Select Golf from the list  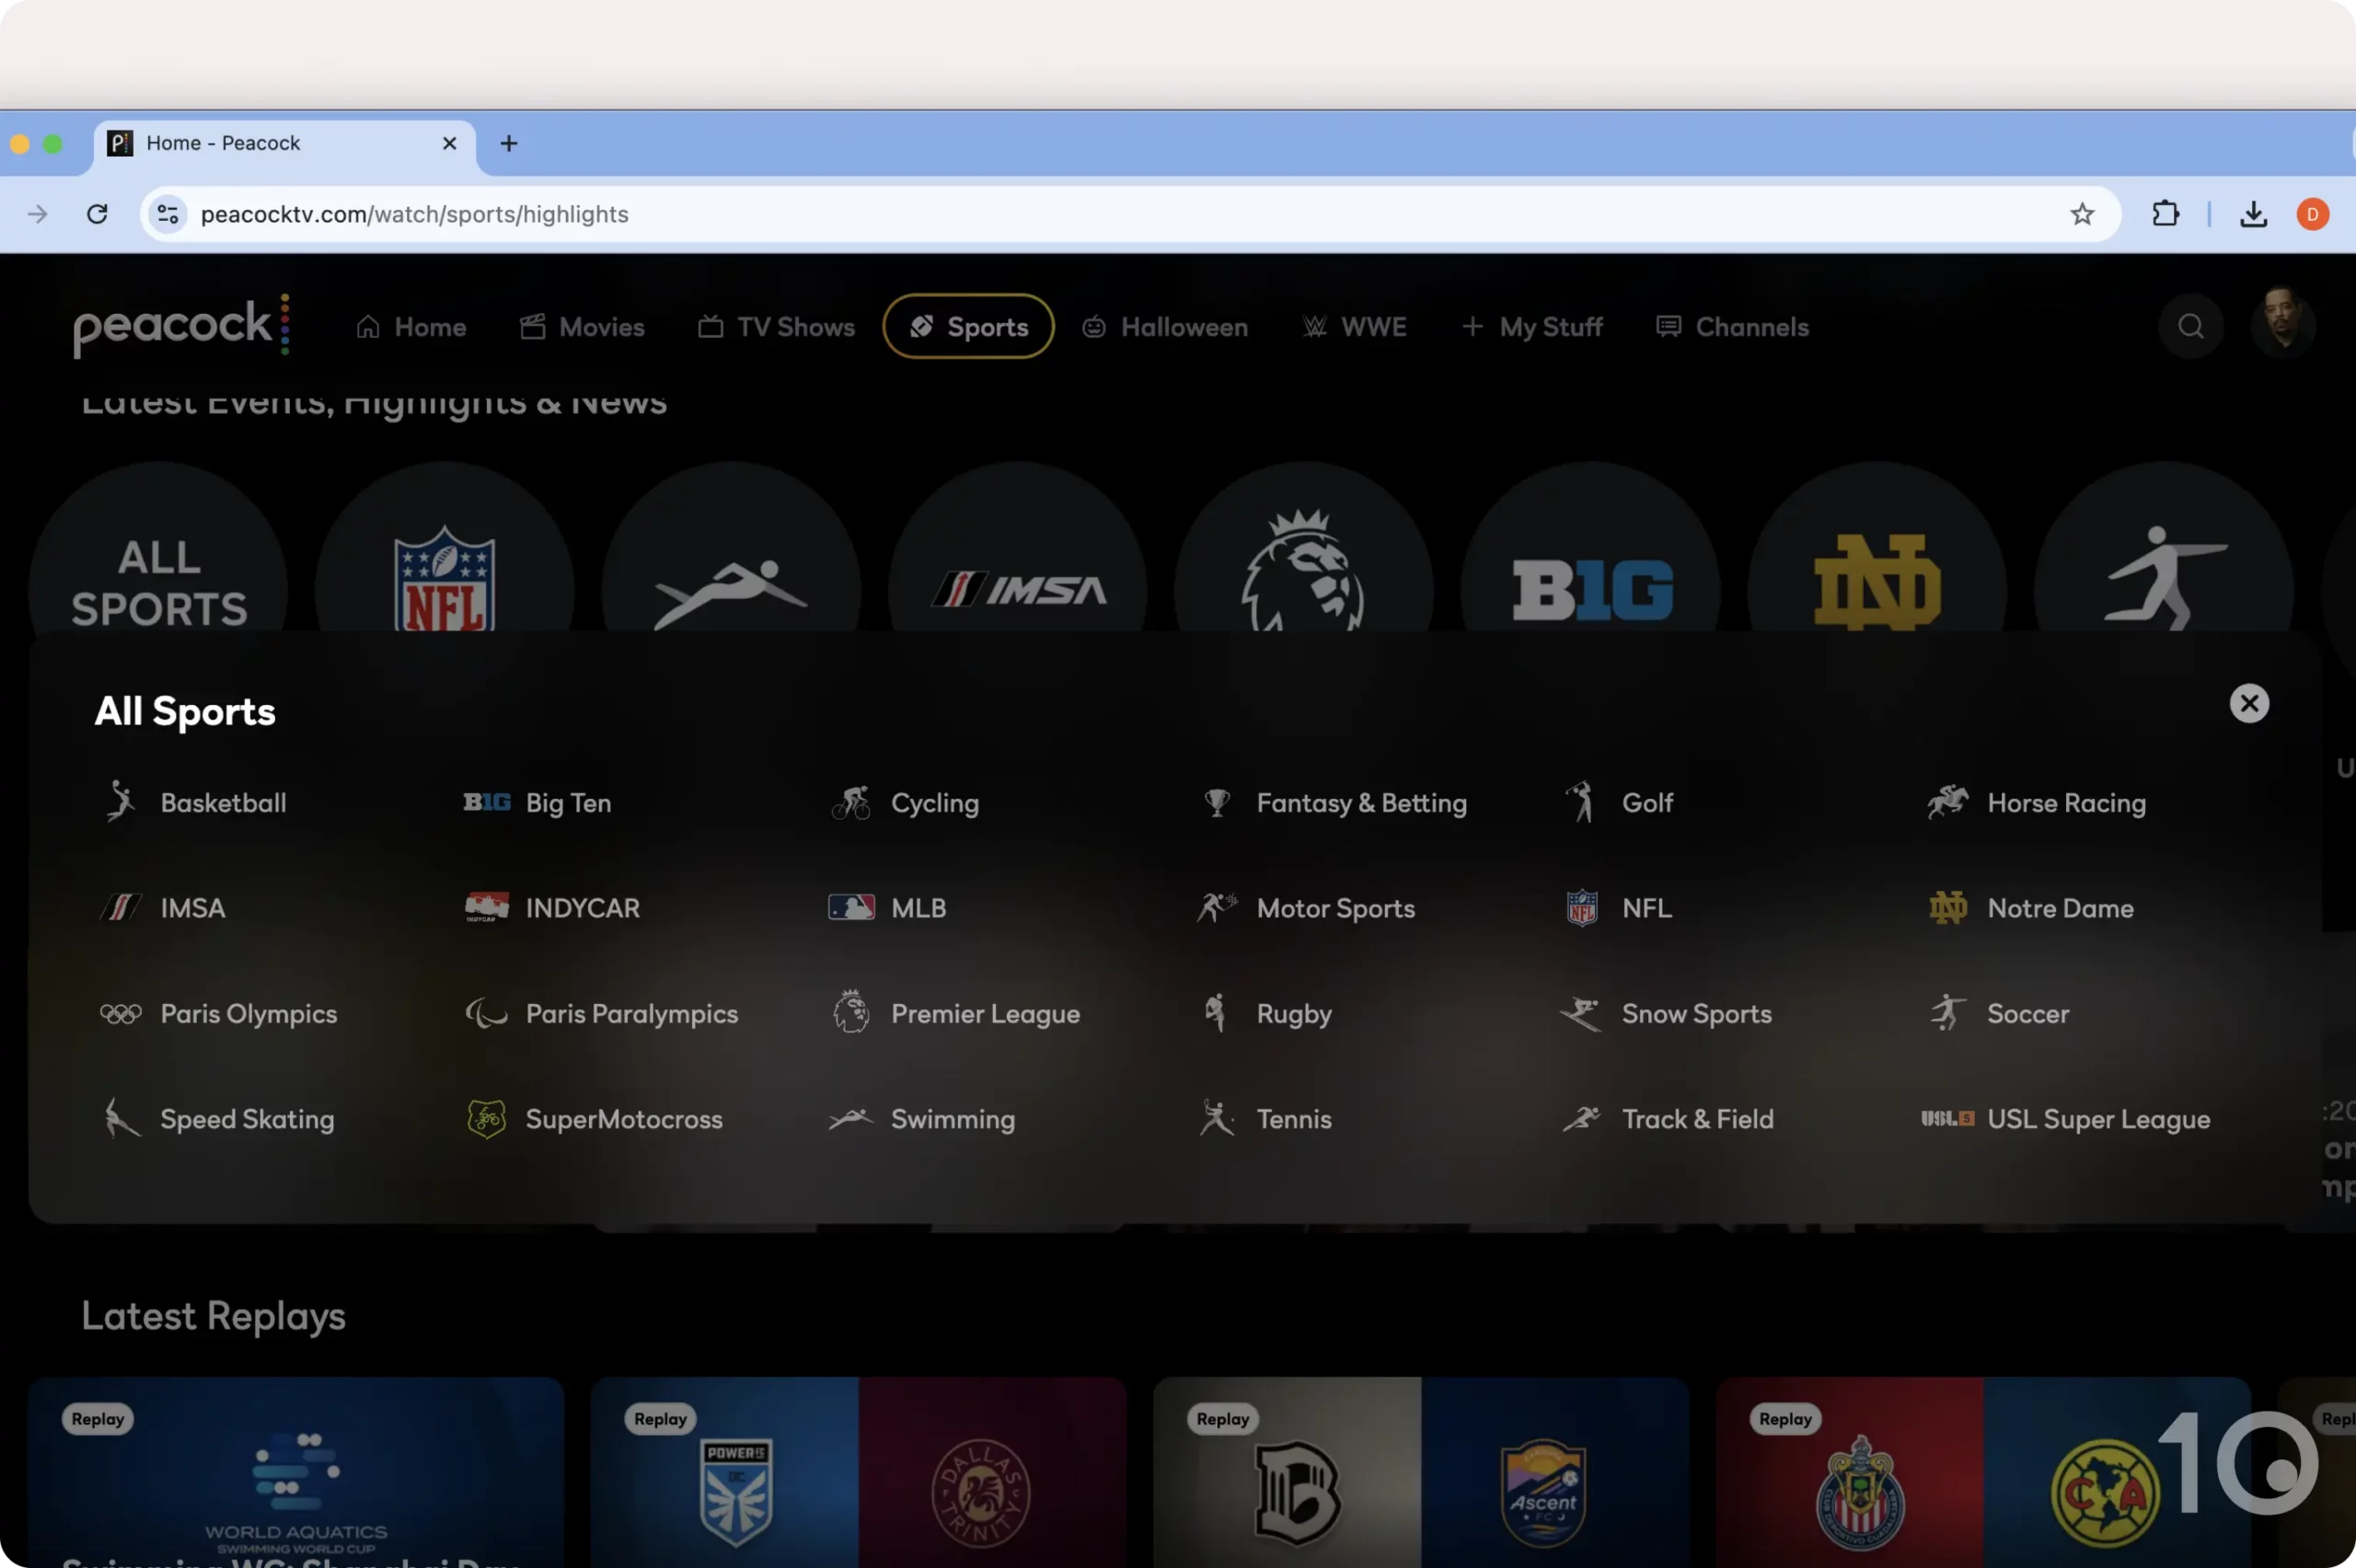click(x=1618, y=802)
